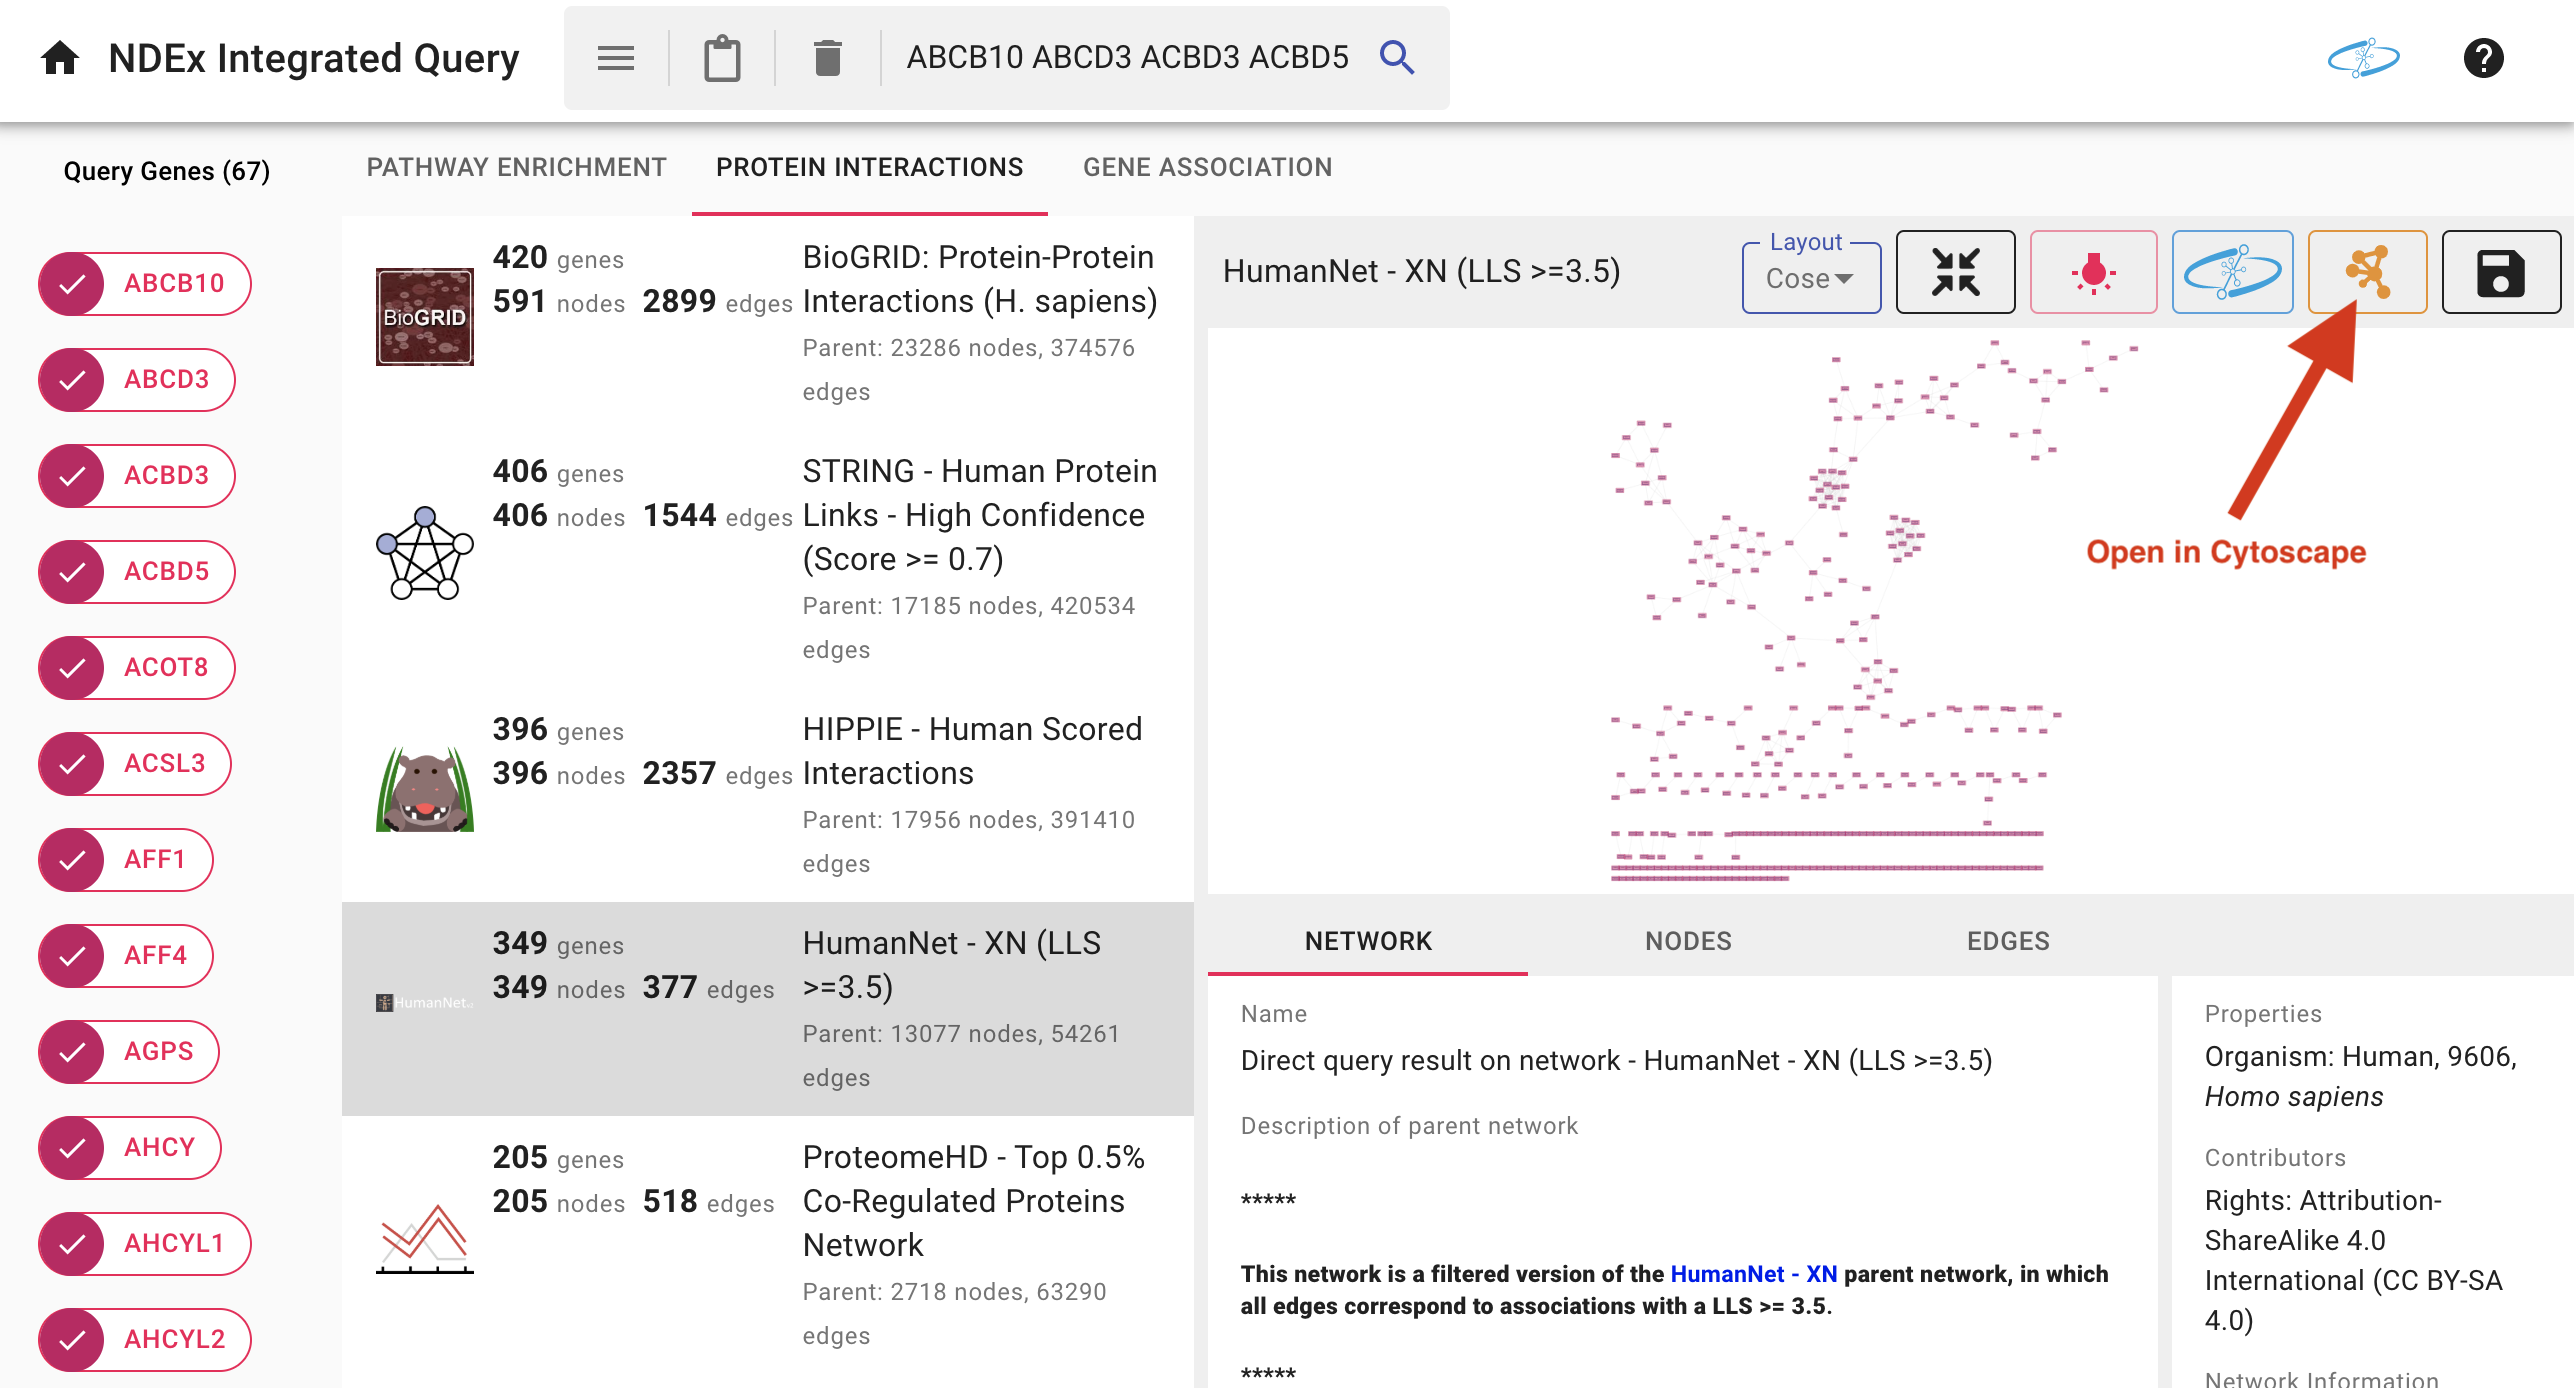Viewport: 2574px width, 1388px height.
Task: Switch to the Nodes tab
Action: coord(1688,941)
